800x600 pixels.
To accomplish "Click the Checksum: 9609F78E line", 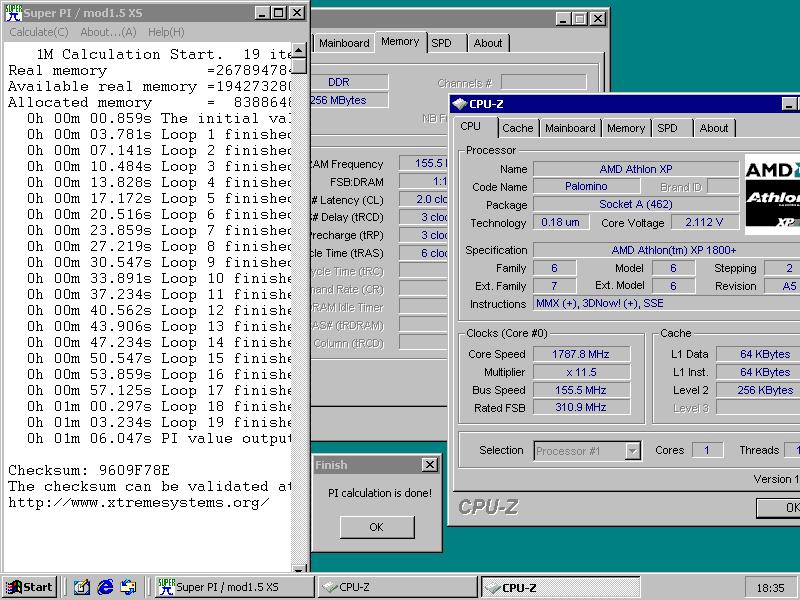I will [x=89, y=470].
